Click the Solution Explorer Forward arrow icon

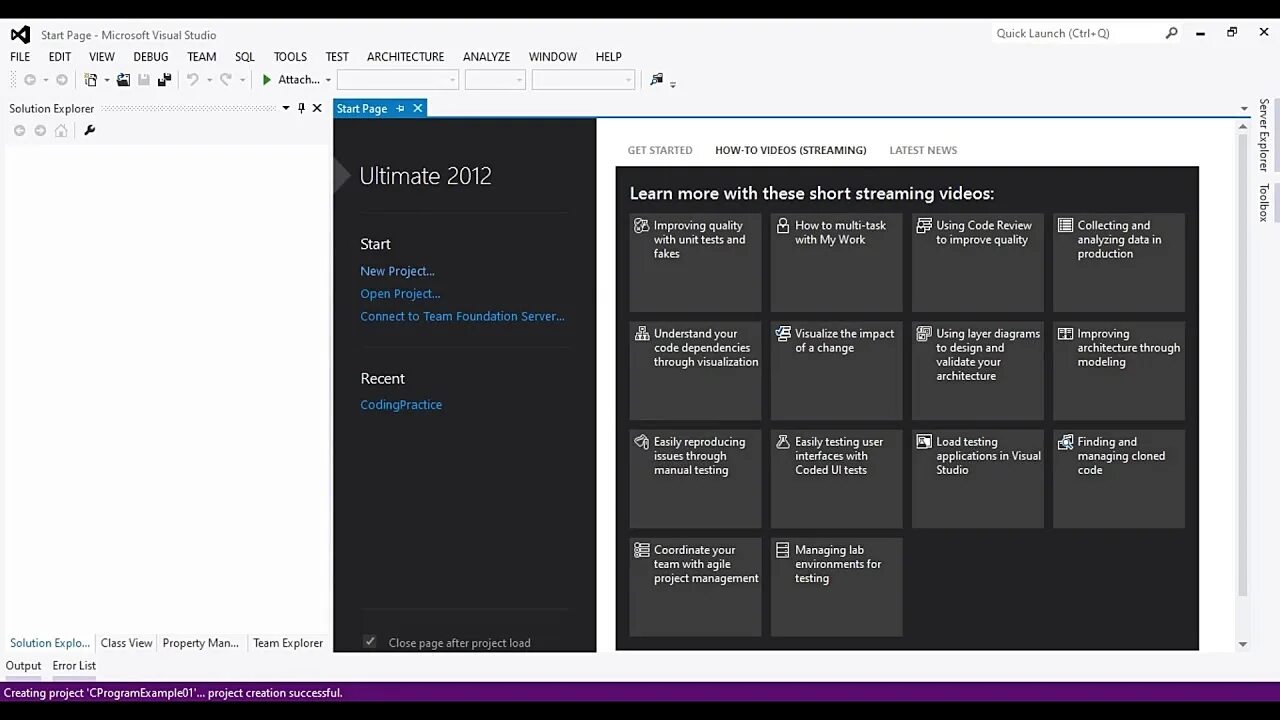40,130
